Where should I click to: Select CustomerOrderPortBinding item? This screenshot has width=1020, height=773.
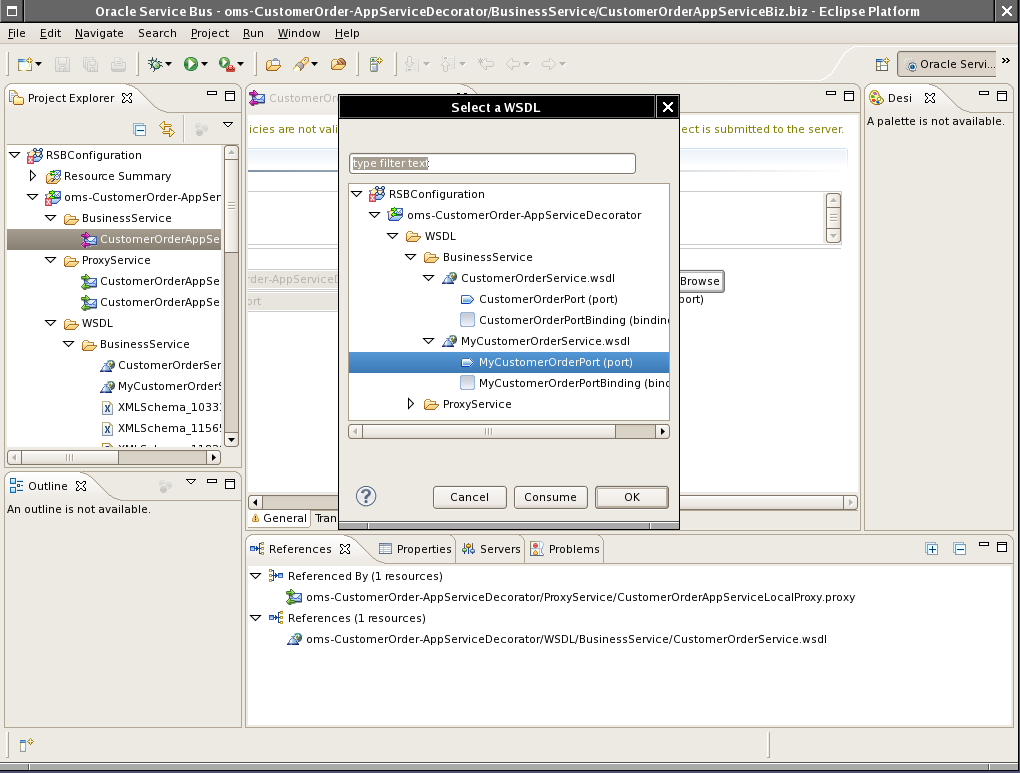pos(565,319)
